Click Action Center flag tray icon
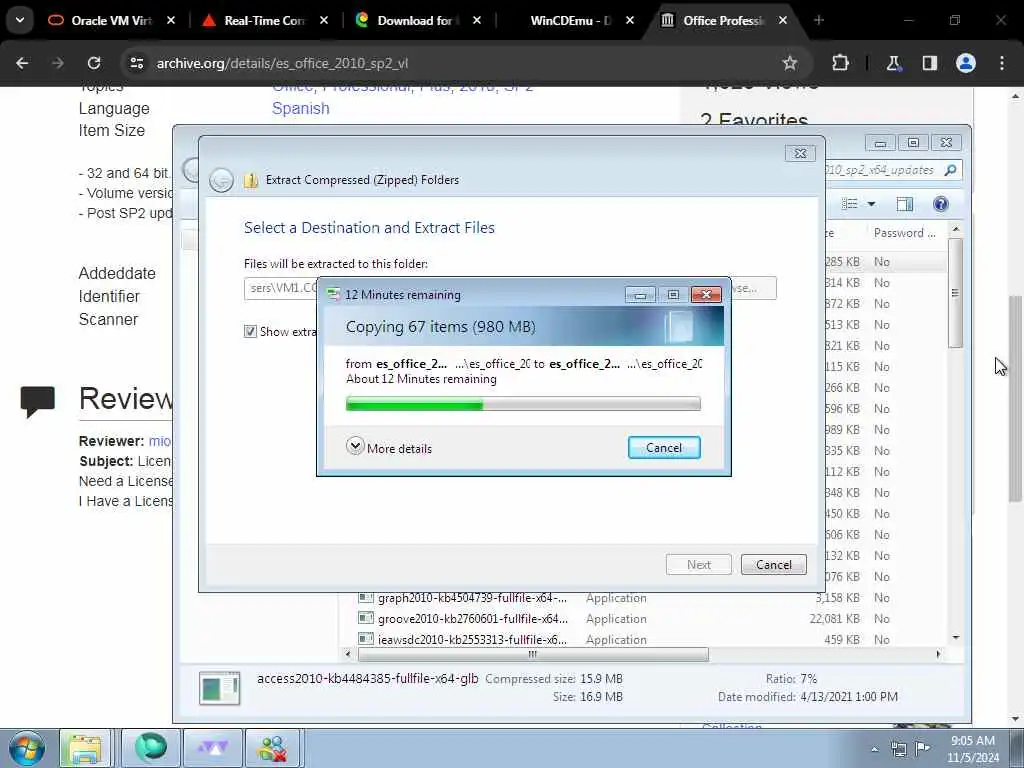 pyautogui.click(x=922, y=748)
